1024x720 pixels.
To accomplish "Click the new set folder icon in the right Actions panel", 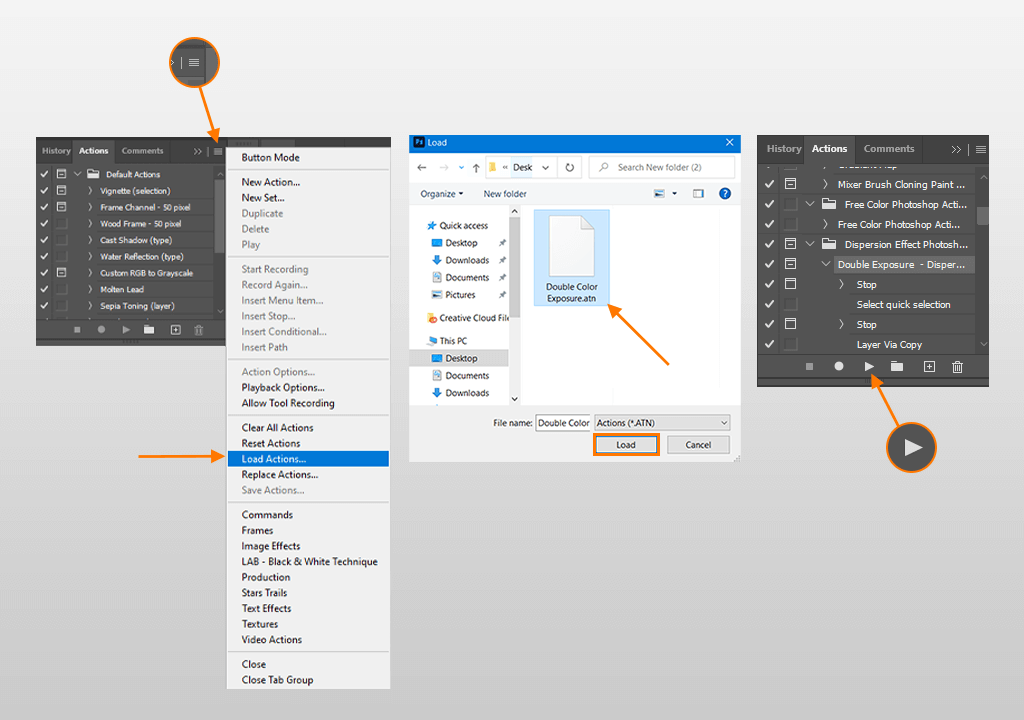I will coord(897,367).
